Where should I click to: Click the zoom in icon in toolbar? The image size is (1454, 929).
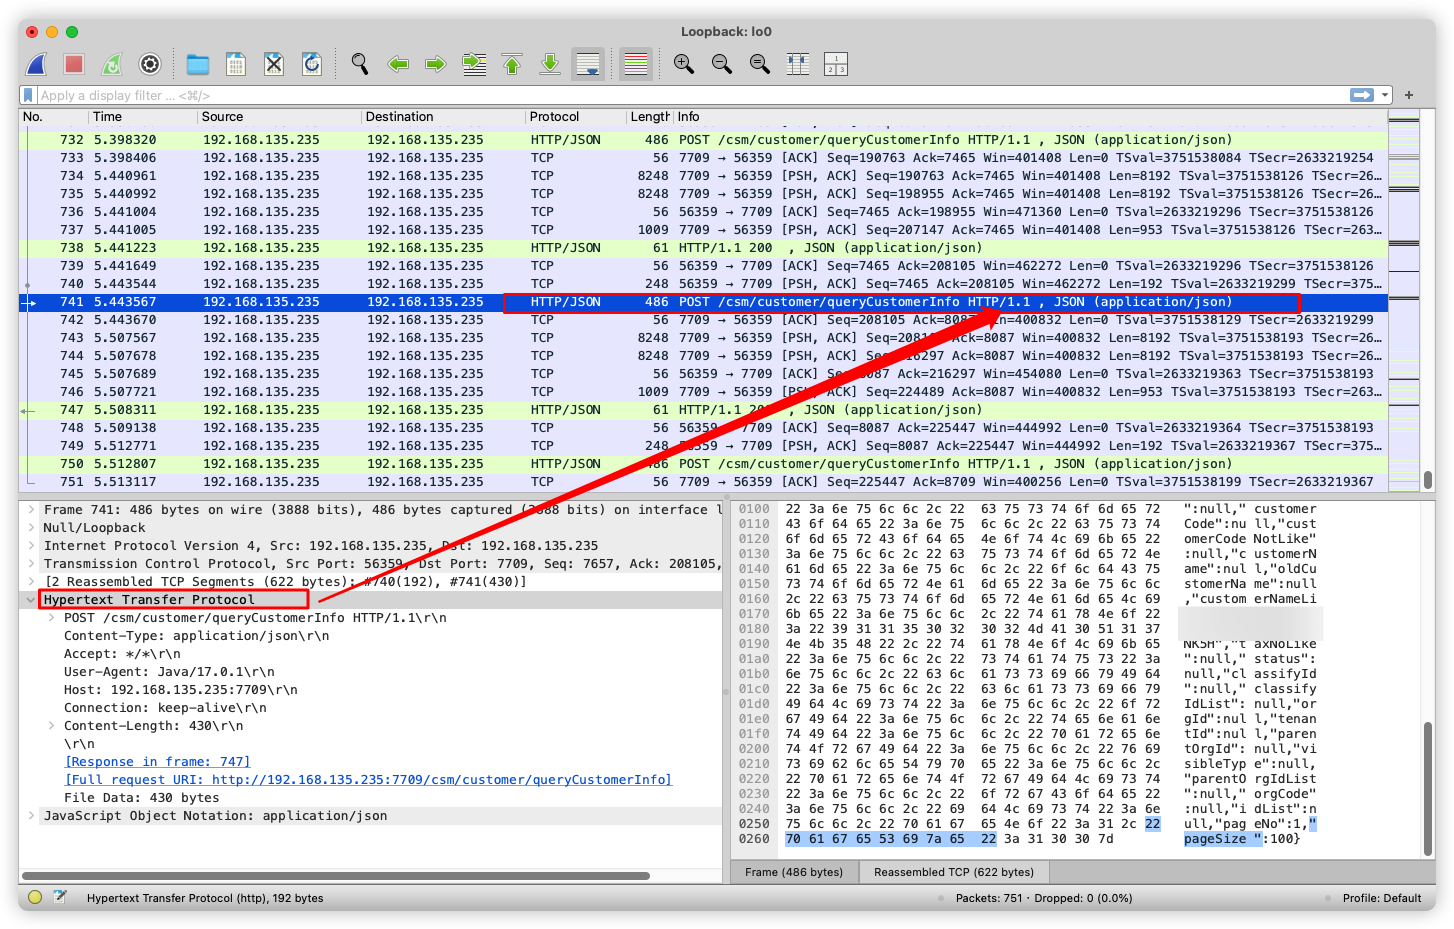pyautogui.click(x=684, y=65)
